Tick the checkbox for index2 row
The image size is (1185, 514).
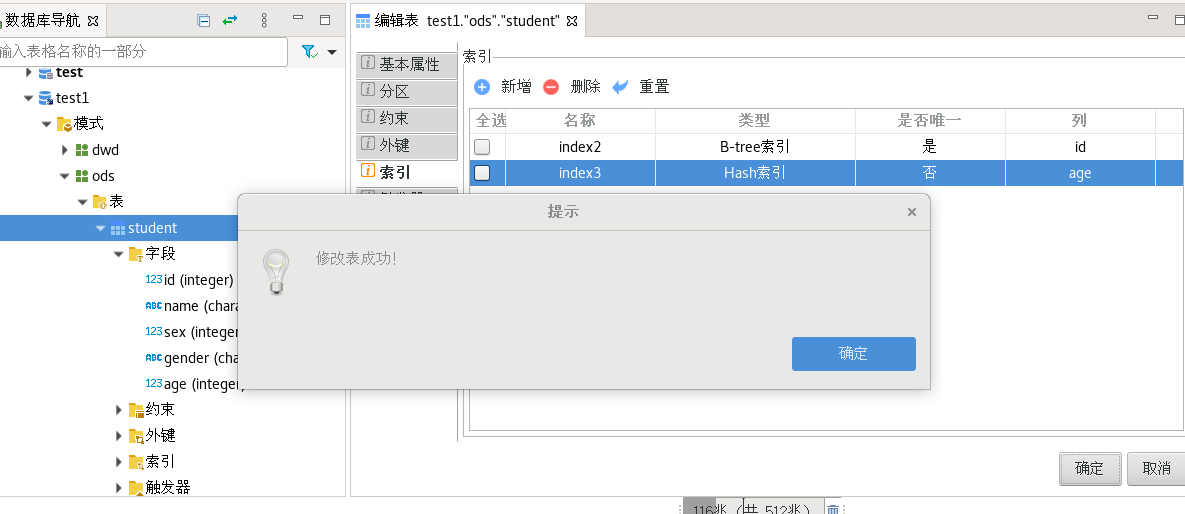[482, 147]
